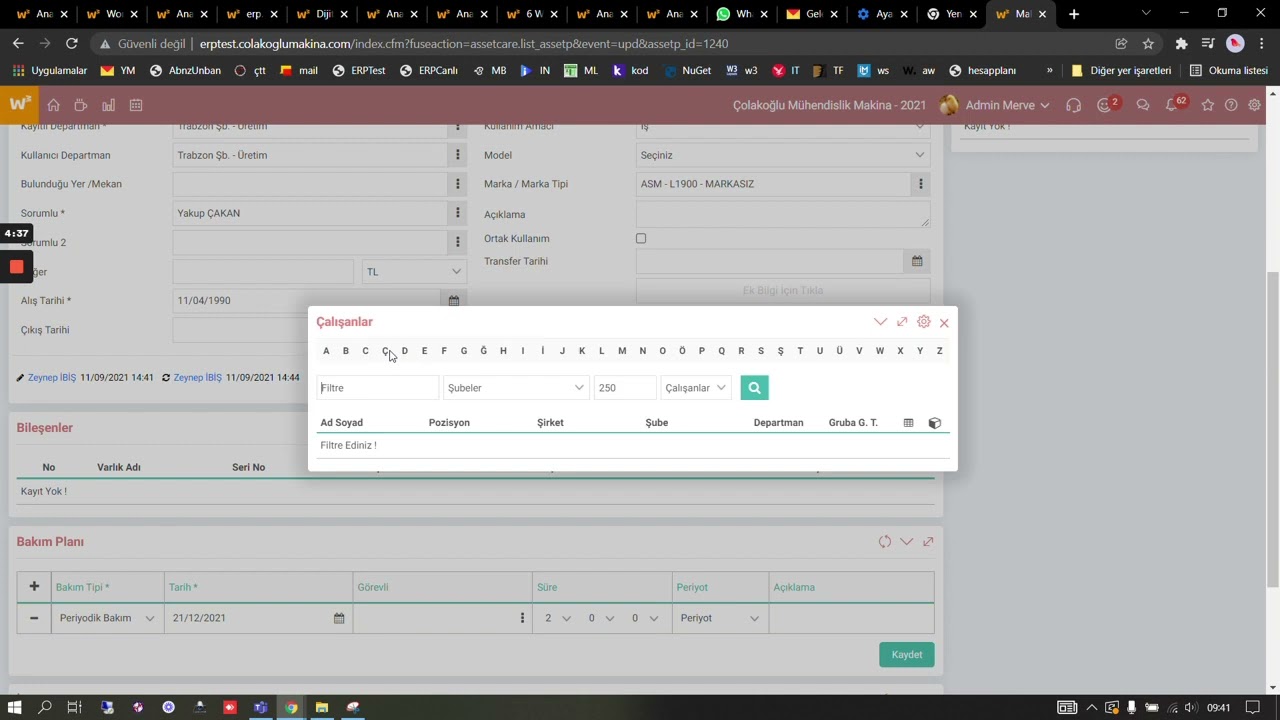
Task: Open the chat messages icon in header
Action: 1142,105
